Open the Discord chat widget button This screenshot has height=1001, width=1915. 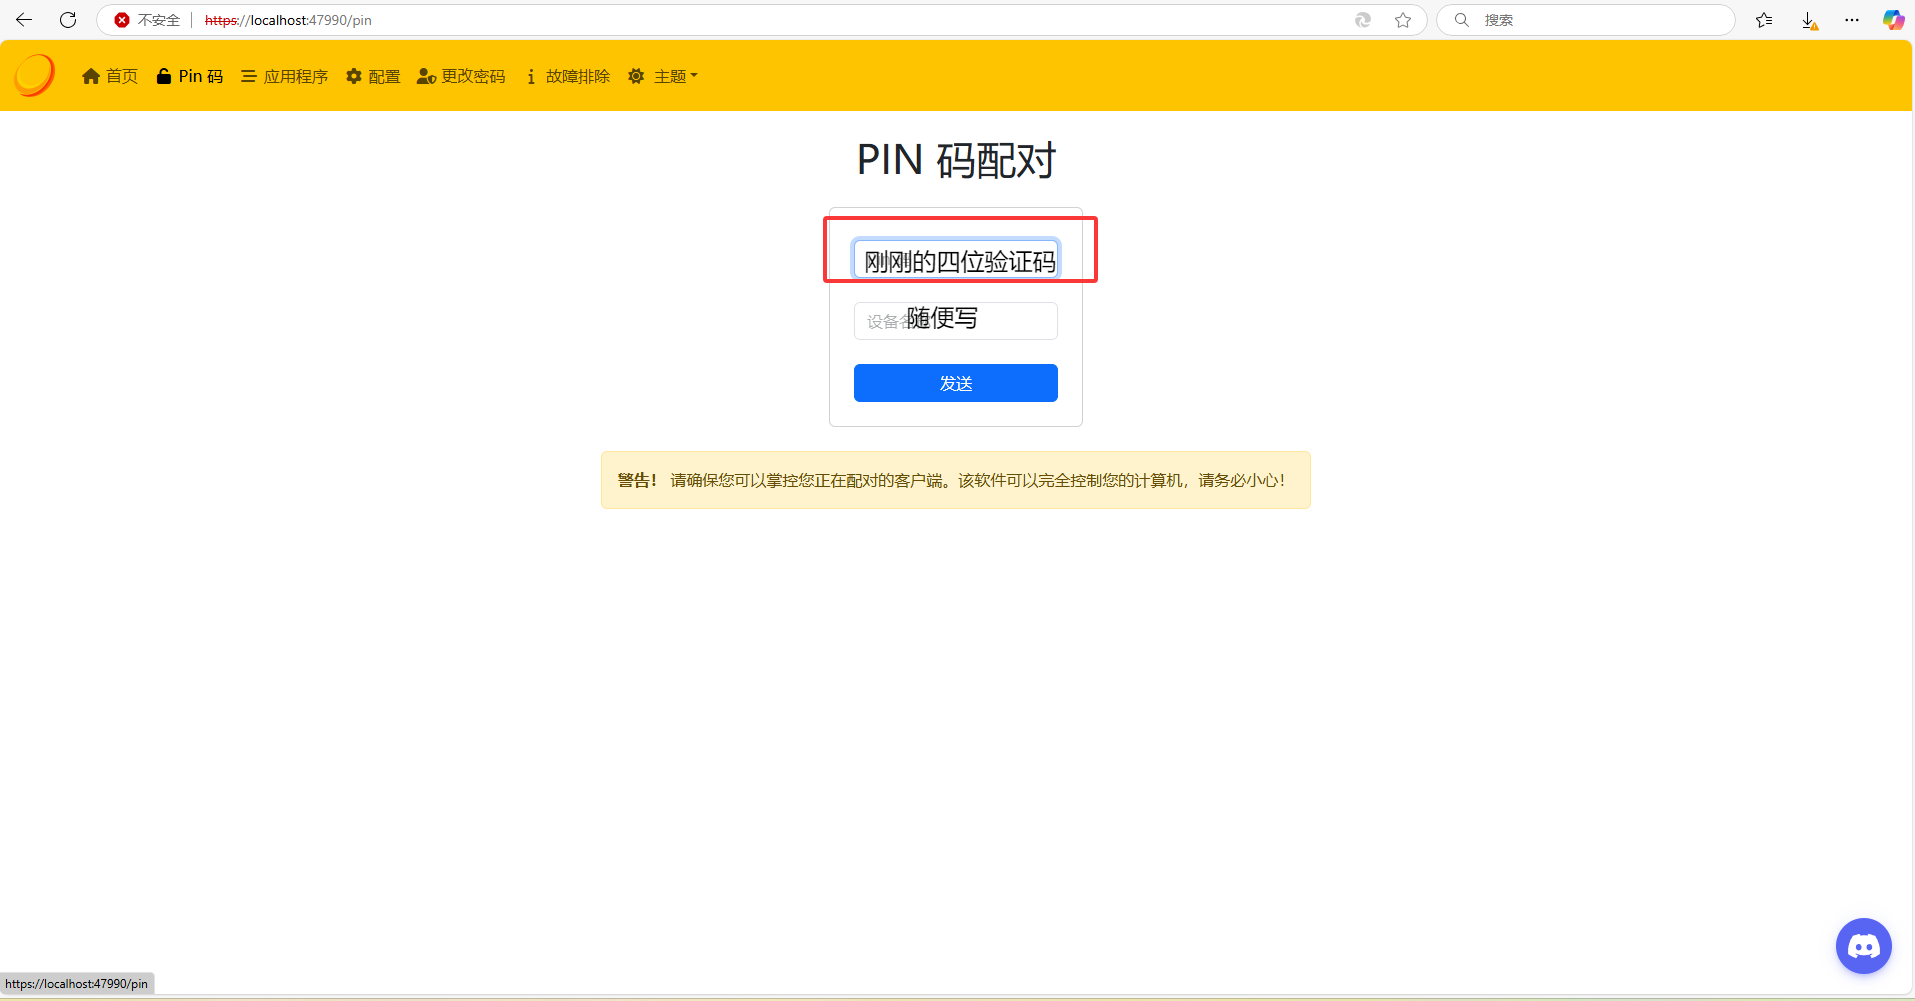point(1864,946)
